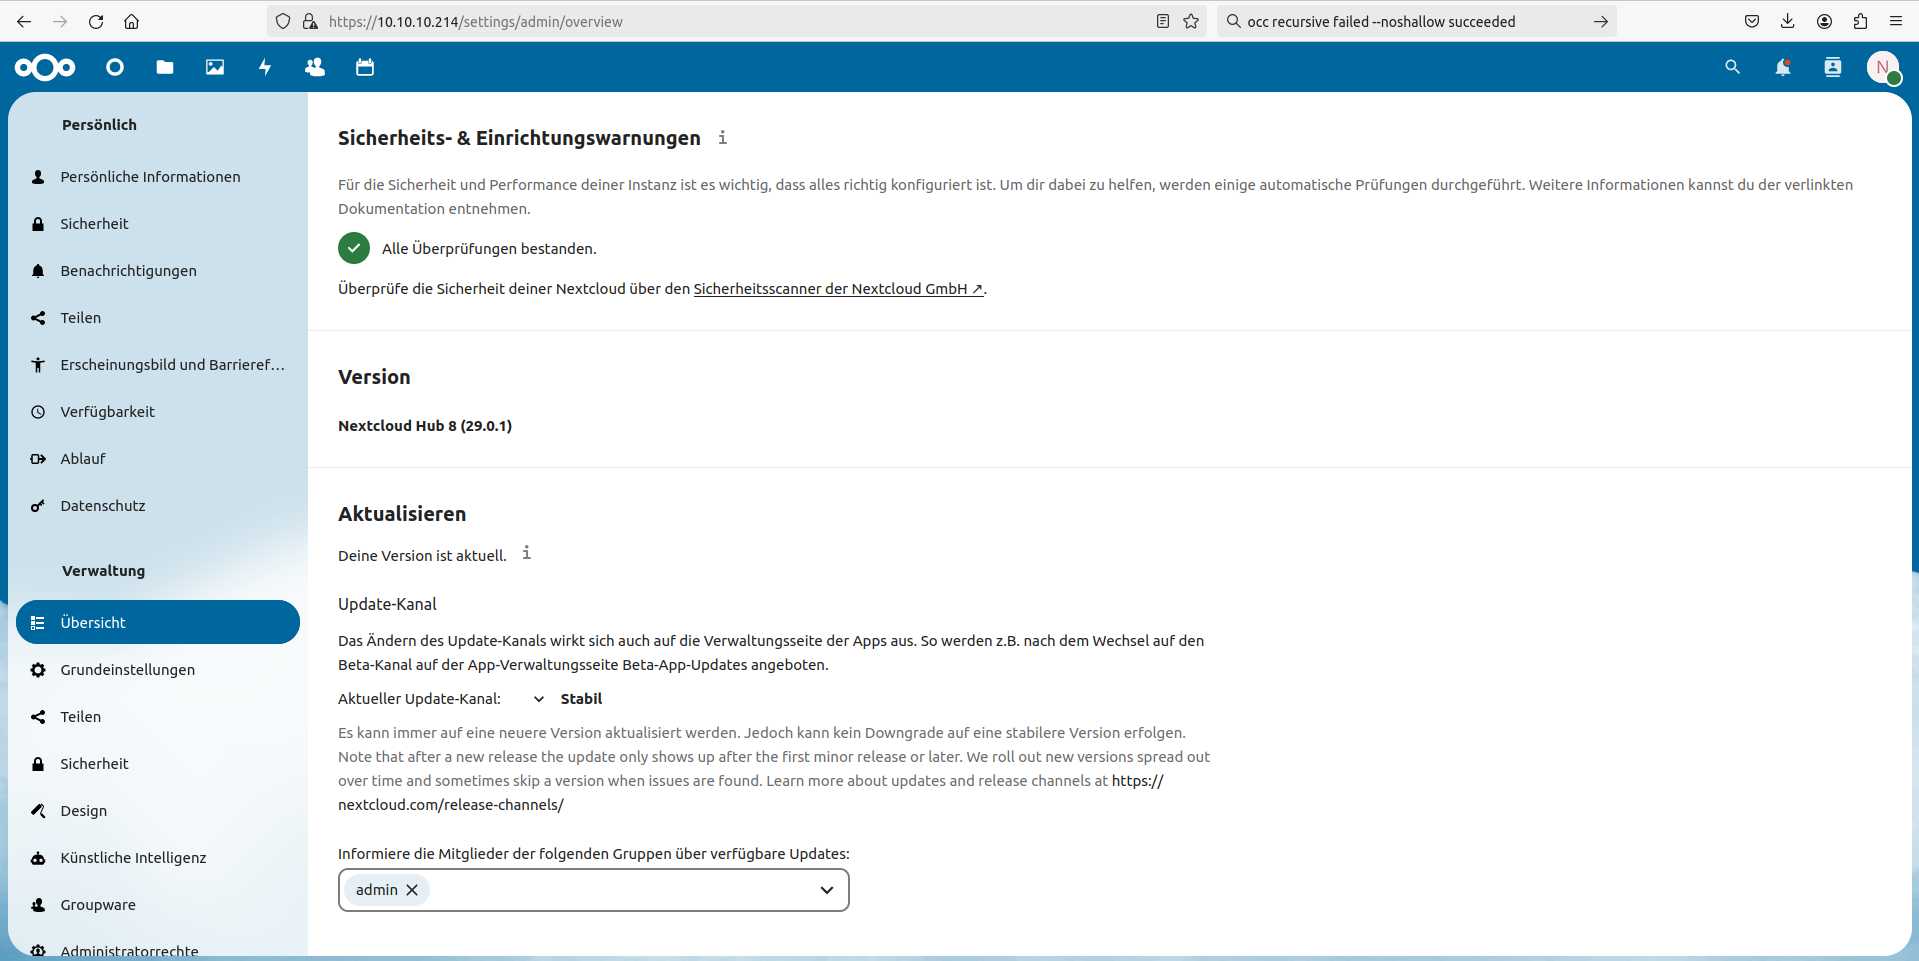Image resolution: width=1919 pixels, height=961 pixels.
Task: Open the user avatar menu
Action: (1883, 67)
